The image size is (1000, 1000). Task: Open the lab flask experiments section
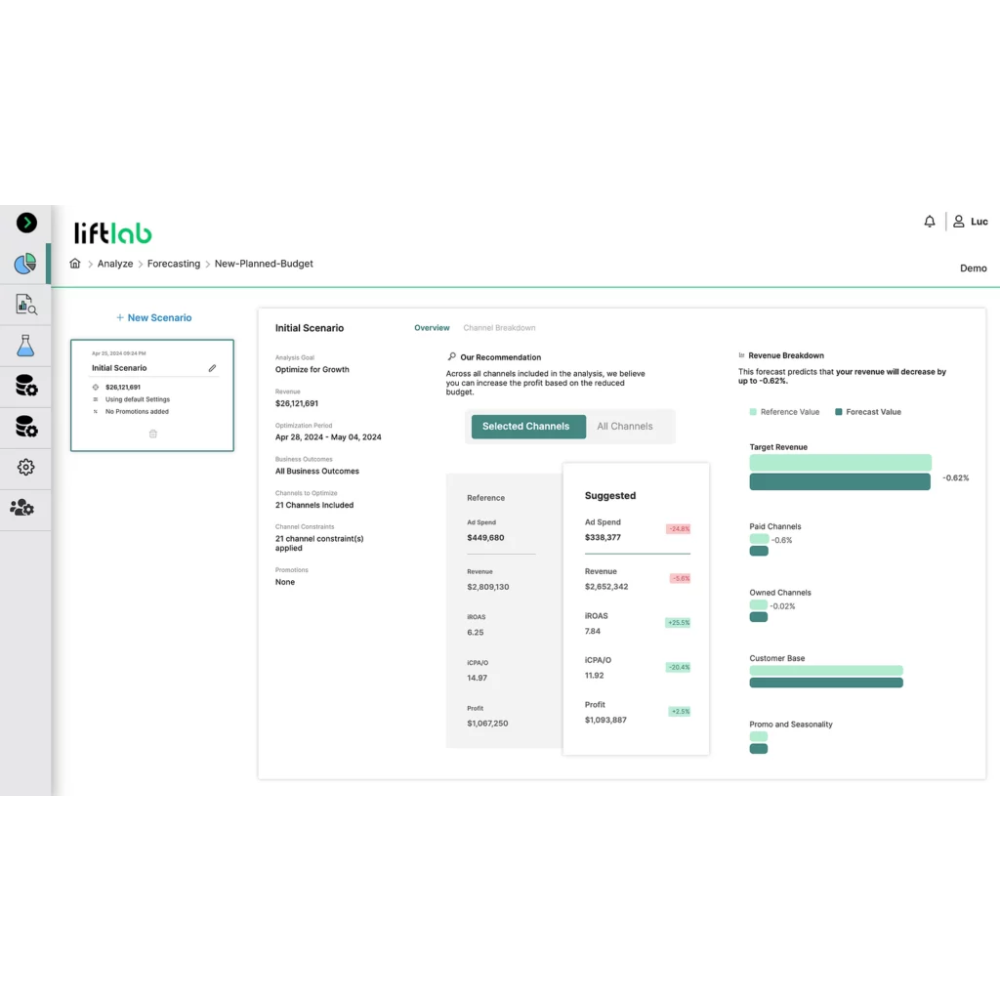pos(25,345)
